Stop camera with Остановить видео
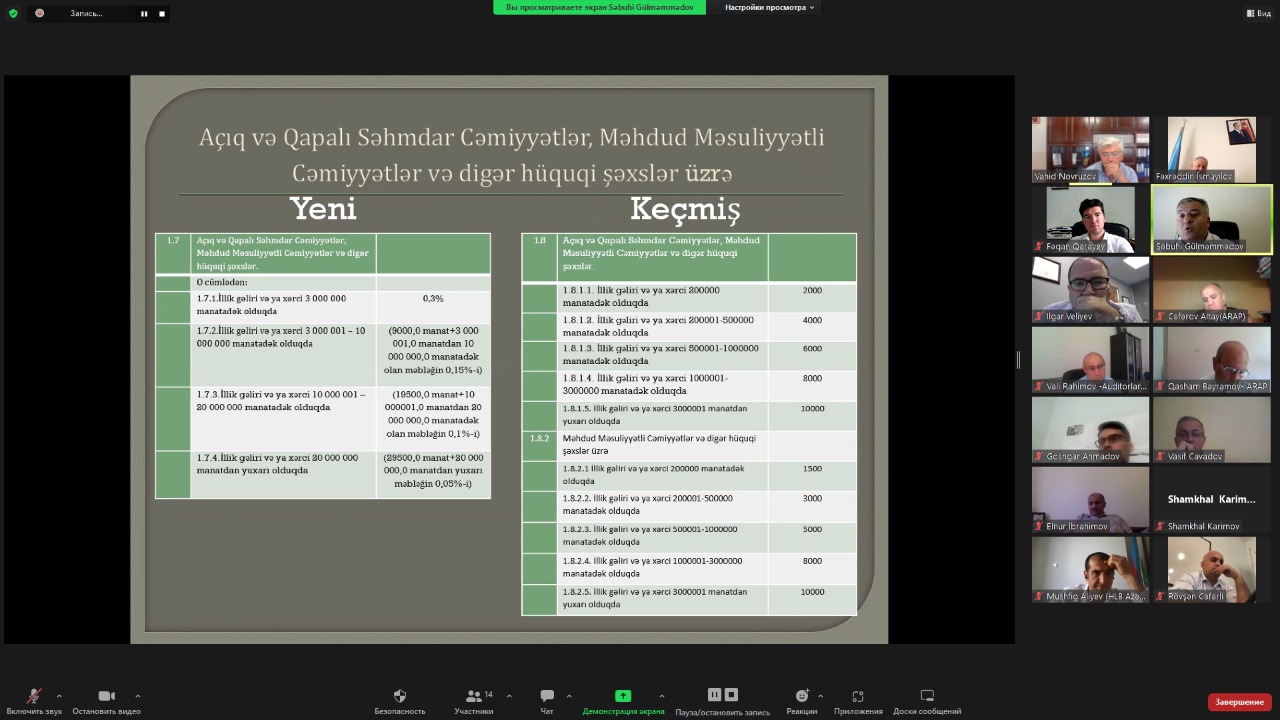The height and width of the screenshot is (720, 1280). (106, 697)
